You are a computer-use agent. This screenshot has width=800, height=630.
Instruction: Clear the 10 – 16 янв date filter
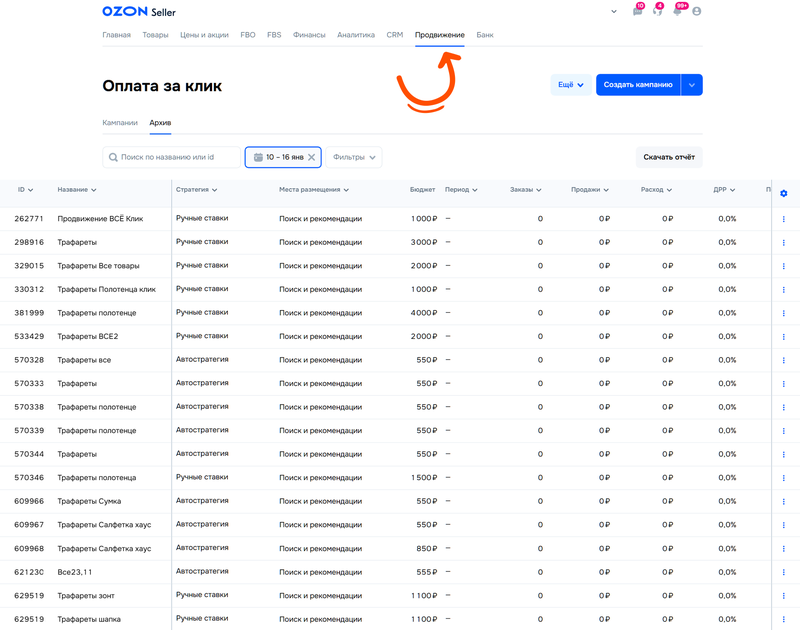pos(311,157)
